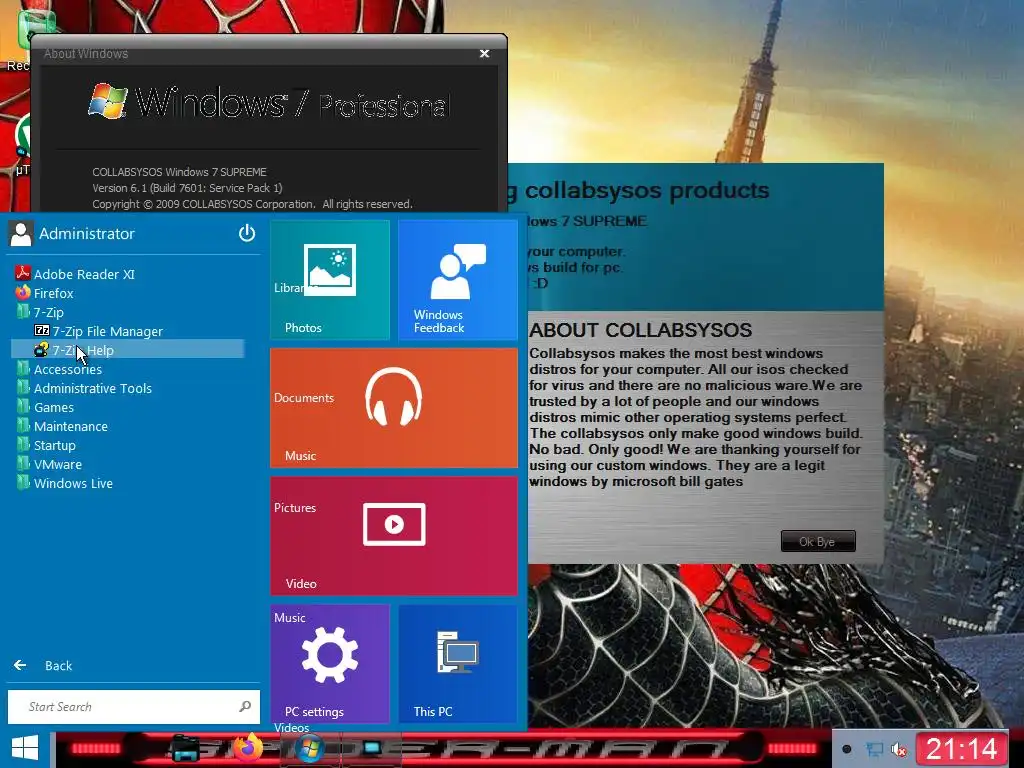
Task: Click the 'Version 6.1 (Build 7601' line
Action: pos(187,188)
